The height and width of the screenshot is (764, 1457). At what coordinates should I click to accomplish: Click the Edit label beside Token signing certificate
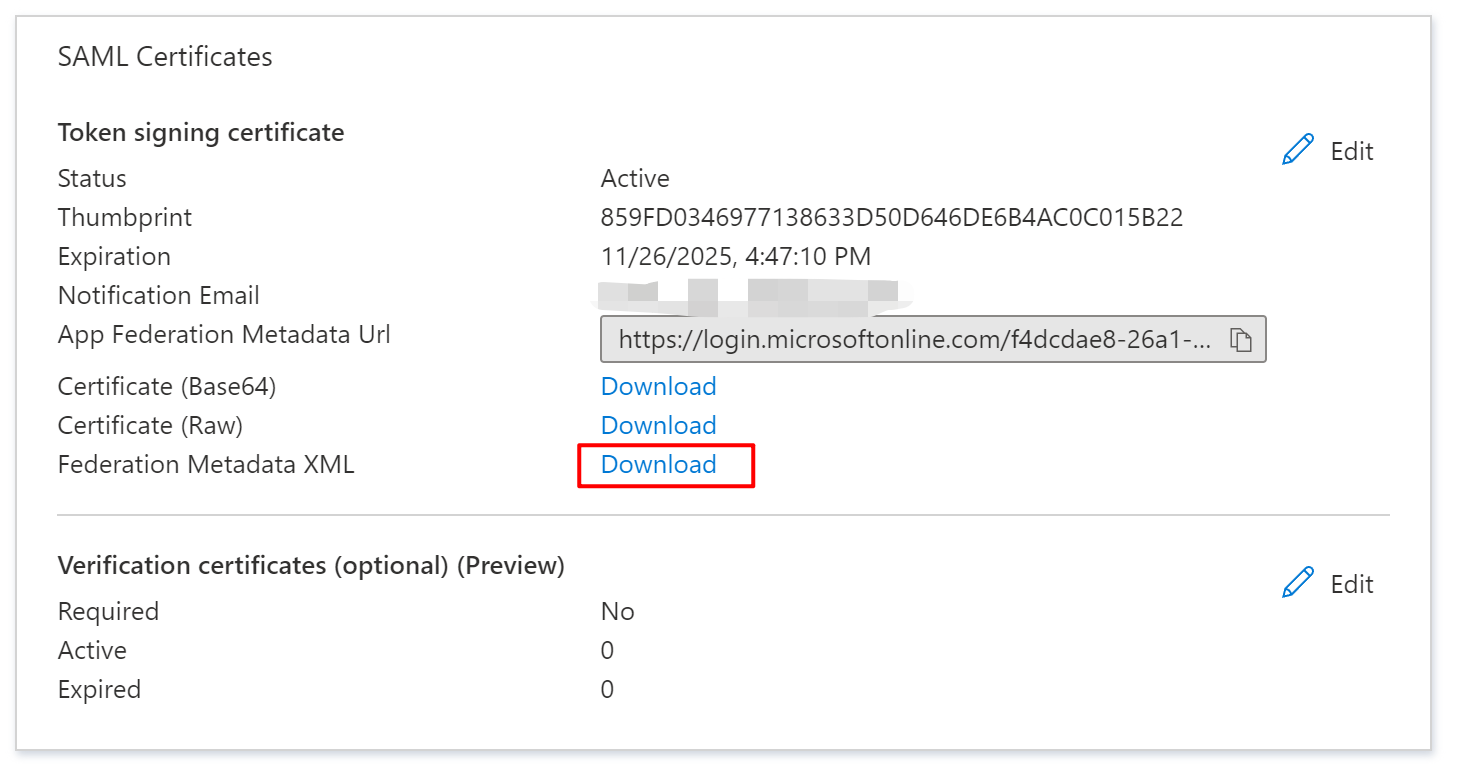[x=1351, y=152]
